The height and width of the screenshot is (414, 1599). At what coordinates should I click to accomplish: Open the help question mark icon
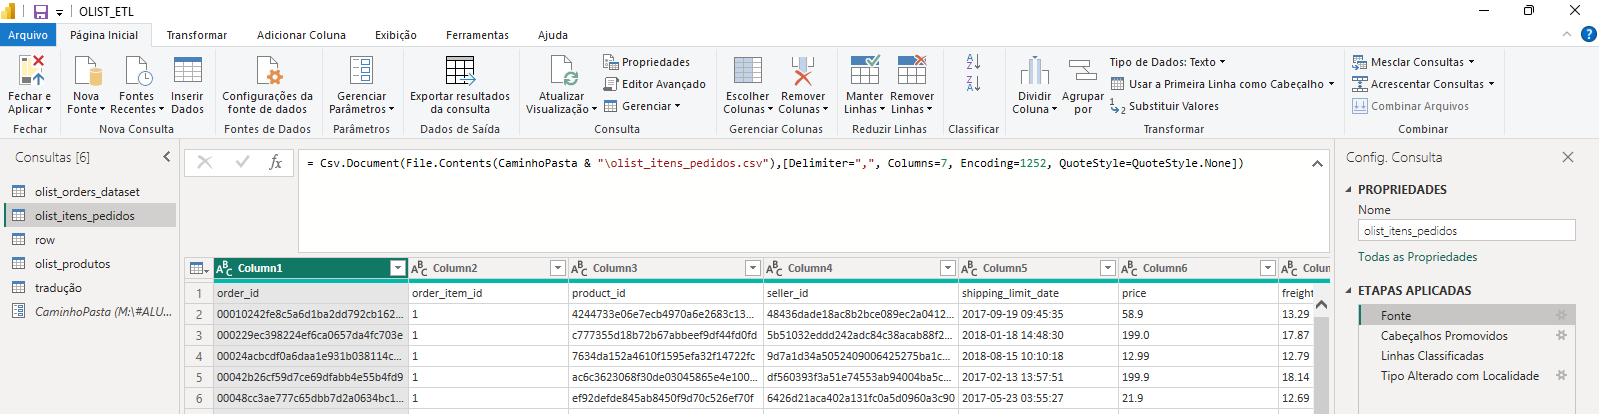pyautogui.click(x=1588, y=34)
